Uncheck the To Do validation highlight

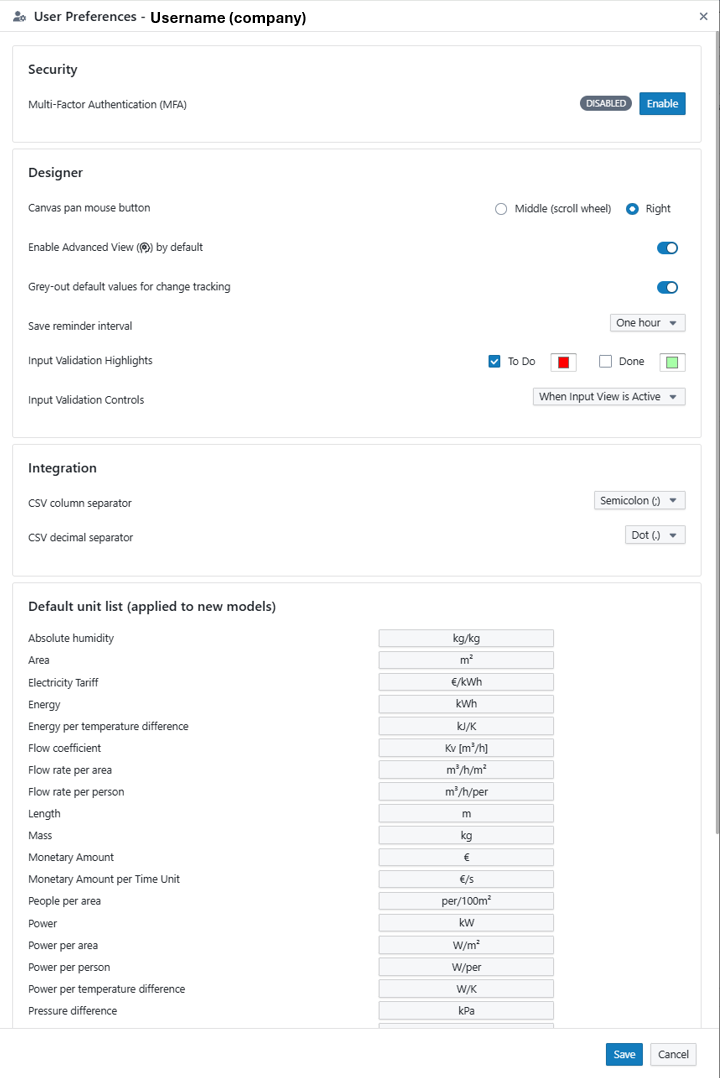pos(494,362)
